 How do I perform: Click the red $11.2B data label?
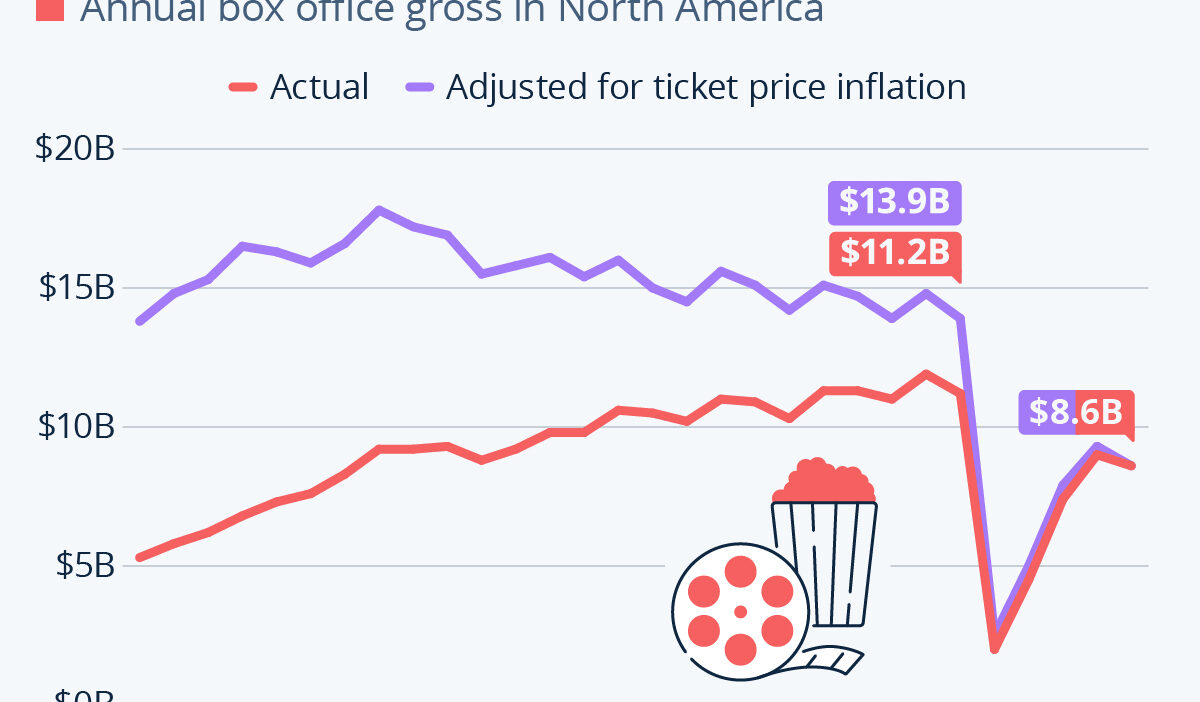894,252
